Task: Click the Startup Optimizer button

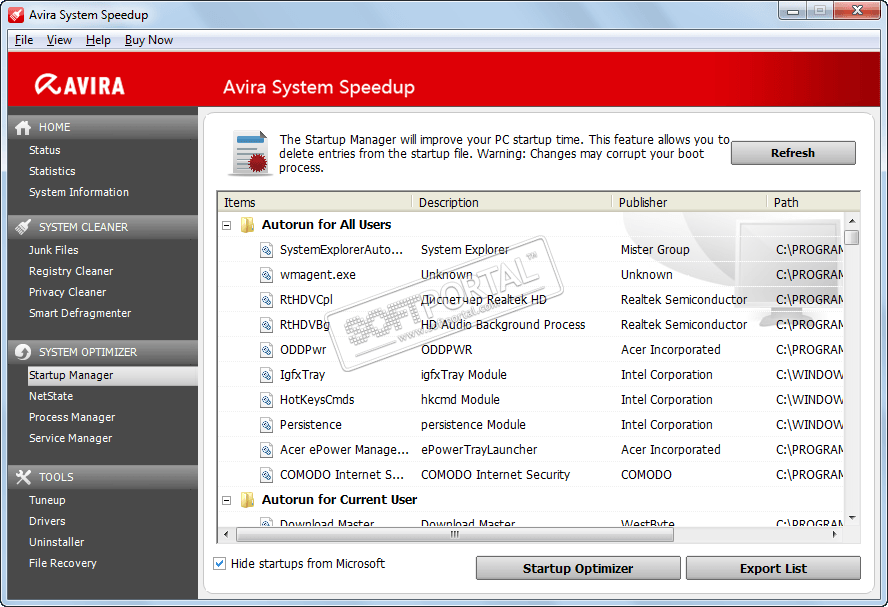Action: click(x=578, y=568)
